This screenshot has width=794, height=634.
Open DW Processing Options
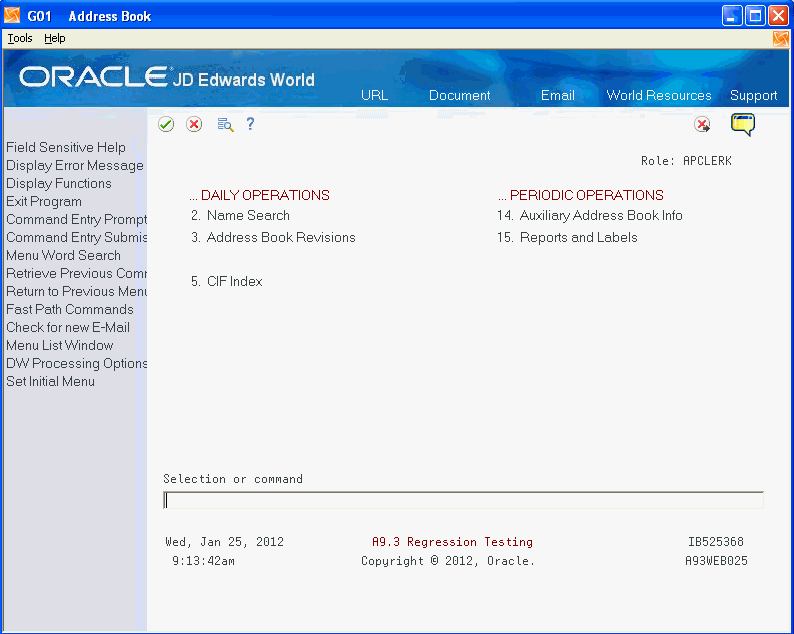pyautogui.click(x=76, y=364)
